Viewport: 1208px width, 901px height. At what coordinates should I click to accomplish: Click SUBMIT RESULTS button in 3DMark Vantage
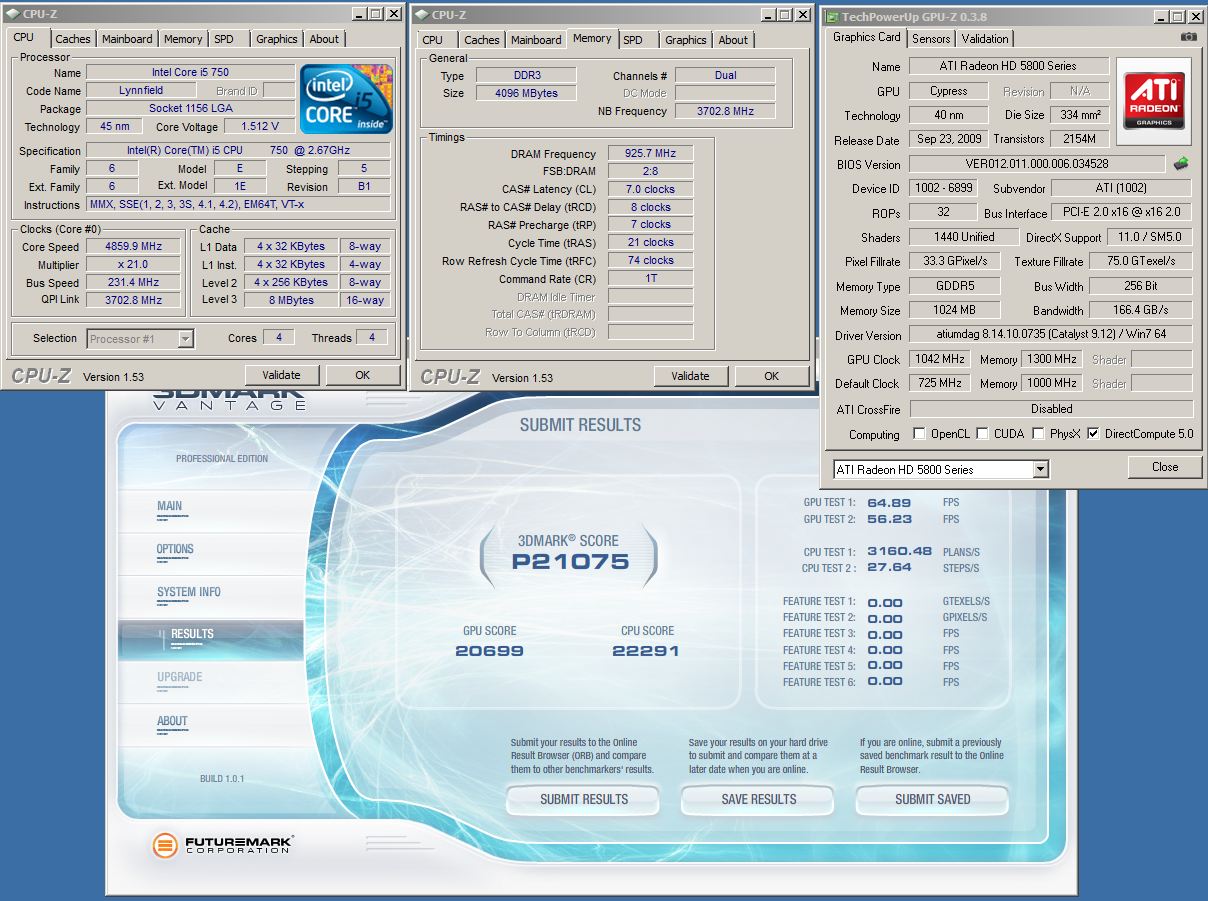click(584, 799)
